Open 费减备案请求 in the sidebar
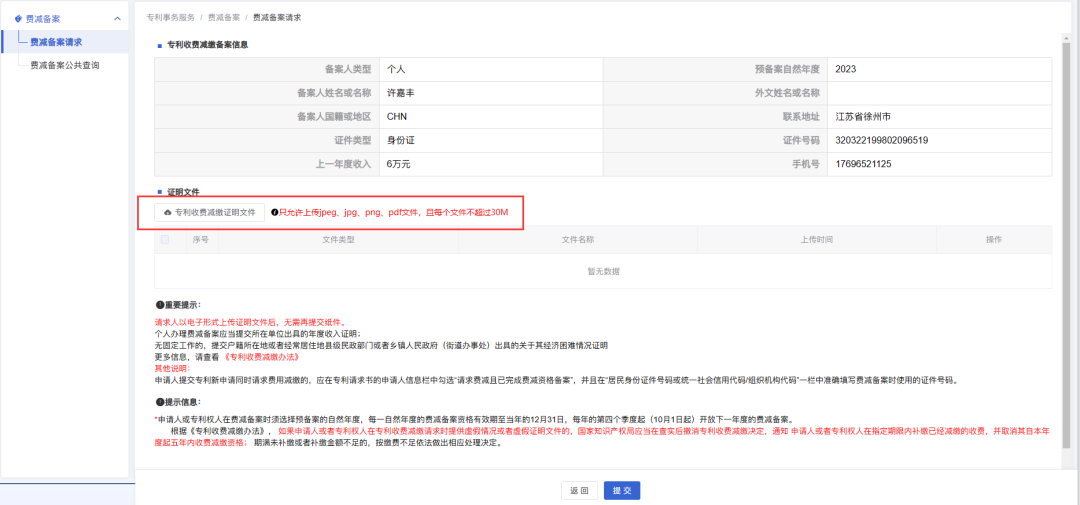Image resolution: width=1080 pixels, height=505 pixels. coord(56,42)
